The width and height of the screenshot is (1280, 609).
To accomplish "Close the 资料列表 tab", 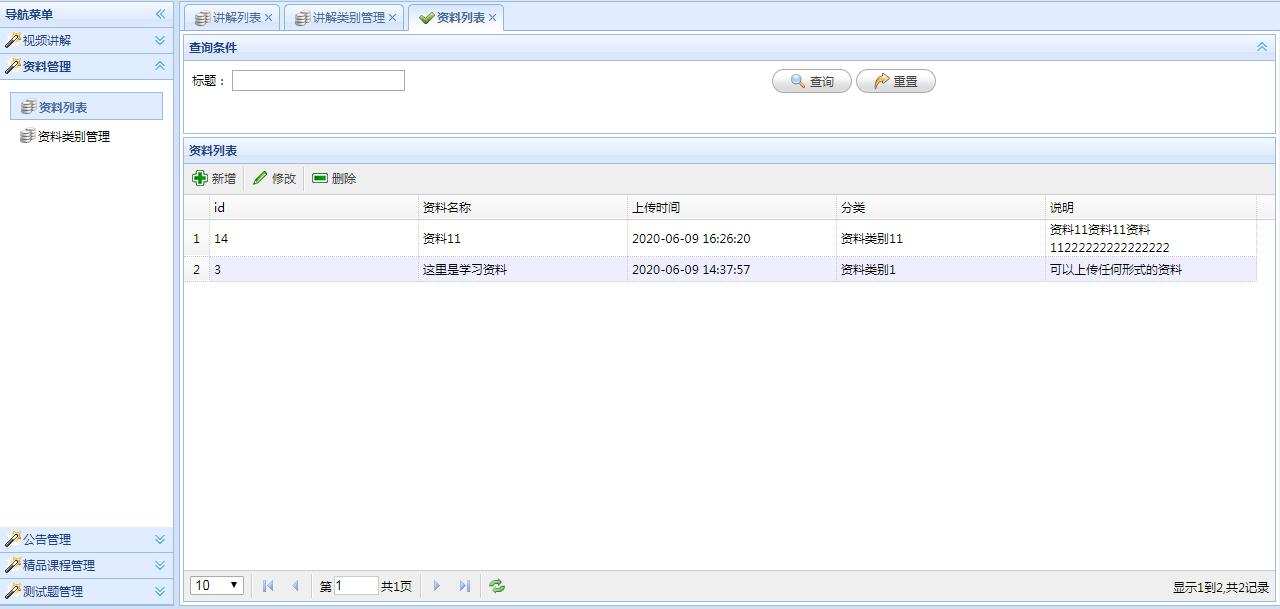I will (x=492, y=18).
